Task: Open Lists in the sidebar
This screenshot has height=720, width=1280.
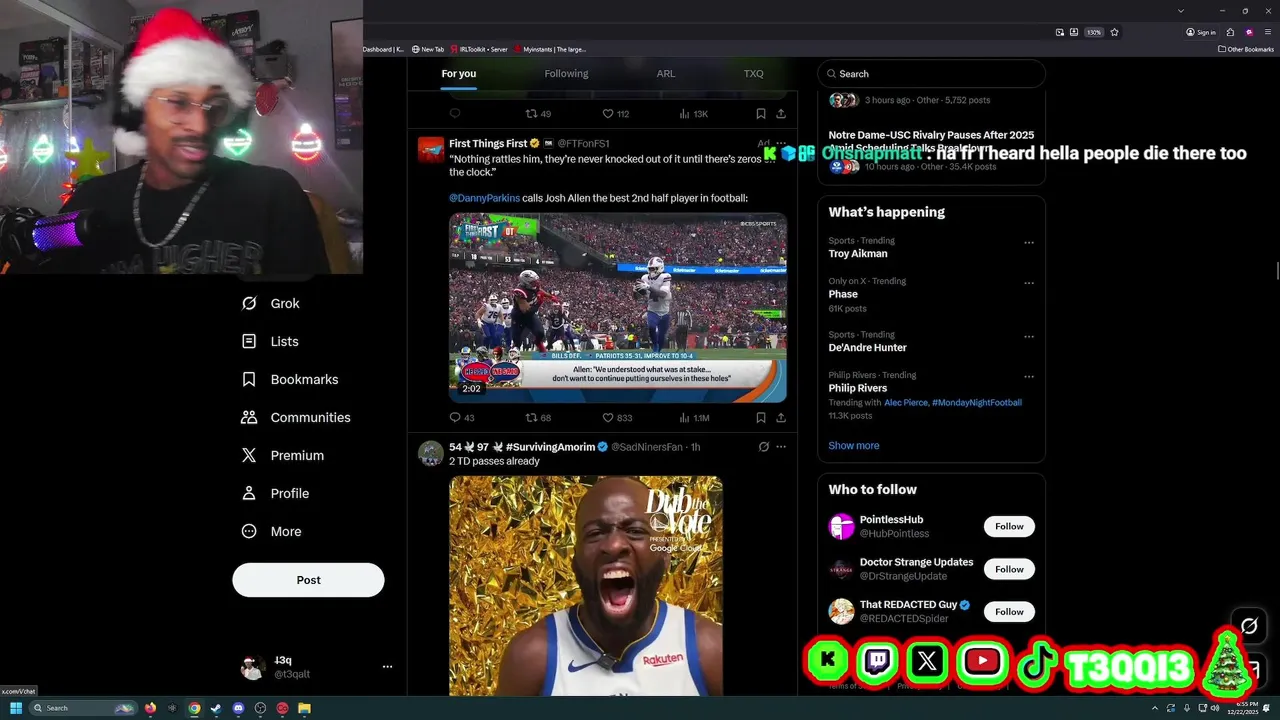Action: (x=270, y=341)
